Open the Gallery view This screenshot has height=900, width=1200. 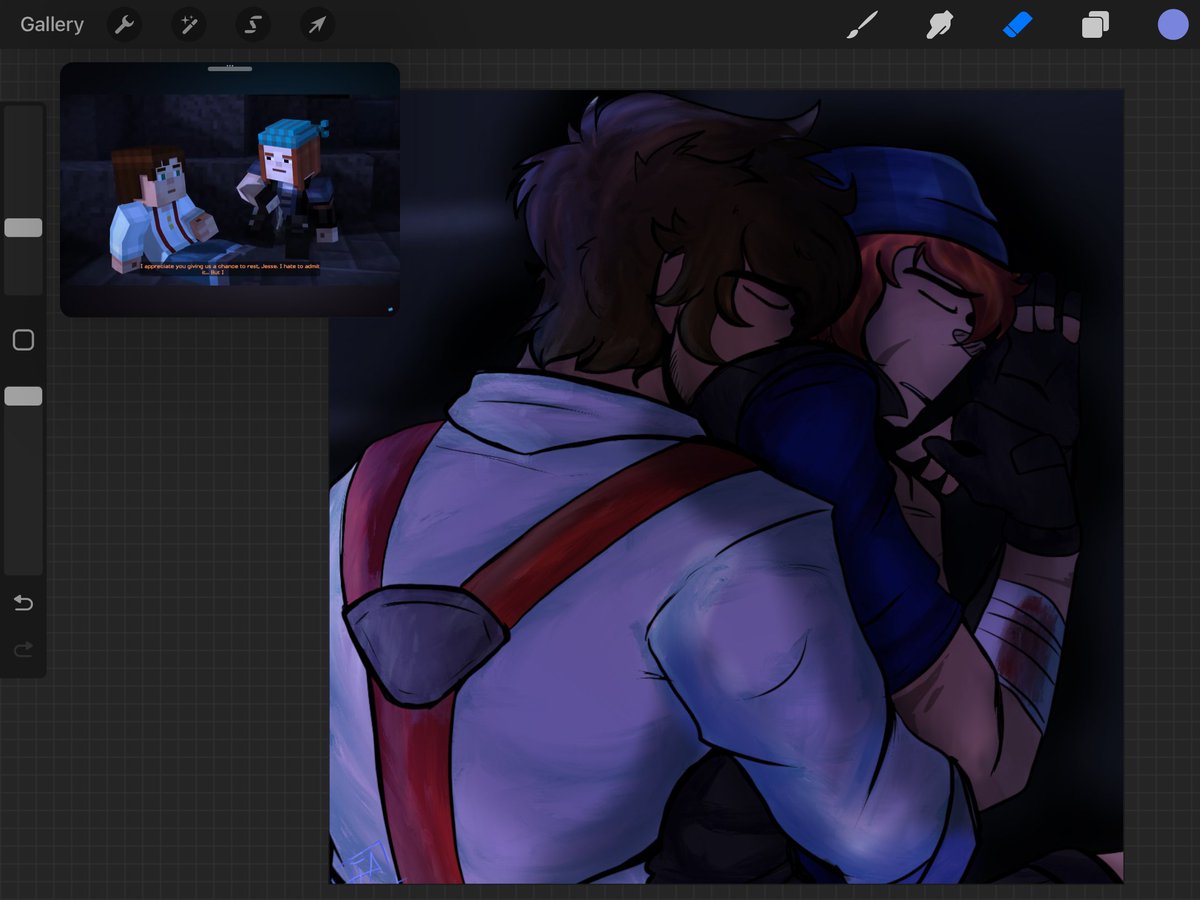[52, 25]
